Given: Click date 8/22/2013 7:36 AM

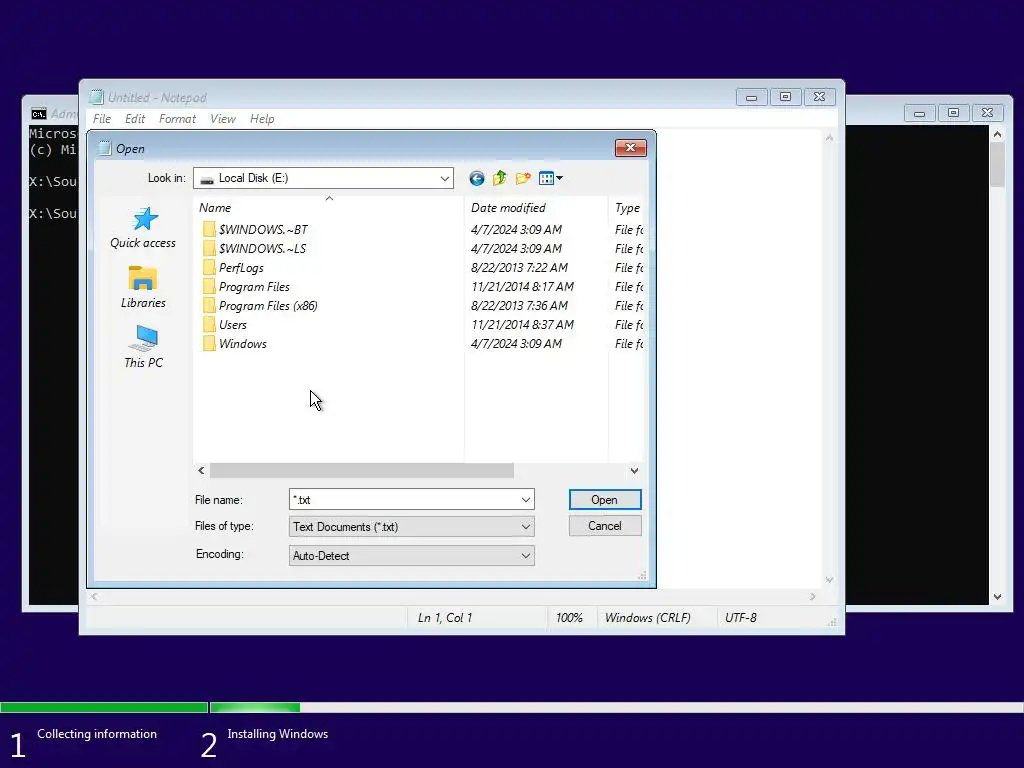Looking at the screenshot, I should (519, 306).
